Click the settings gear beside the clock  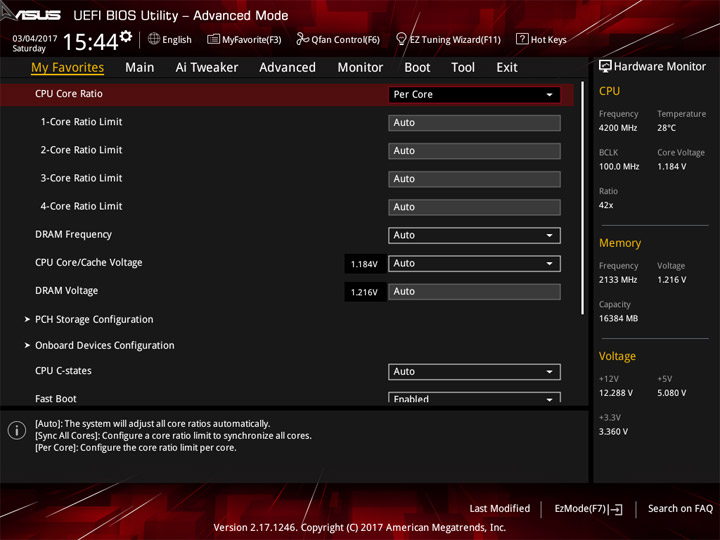click(126, 37)
